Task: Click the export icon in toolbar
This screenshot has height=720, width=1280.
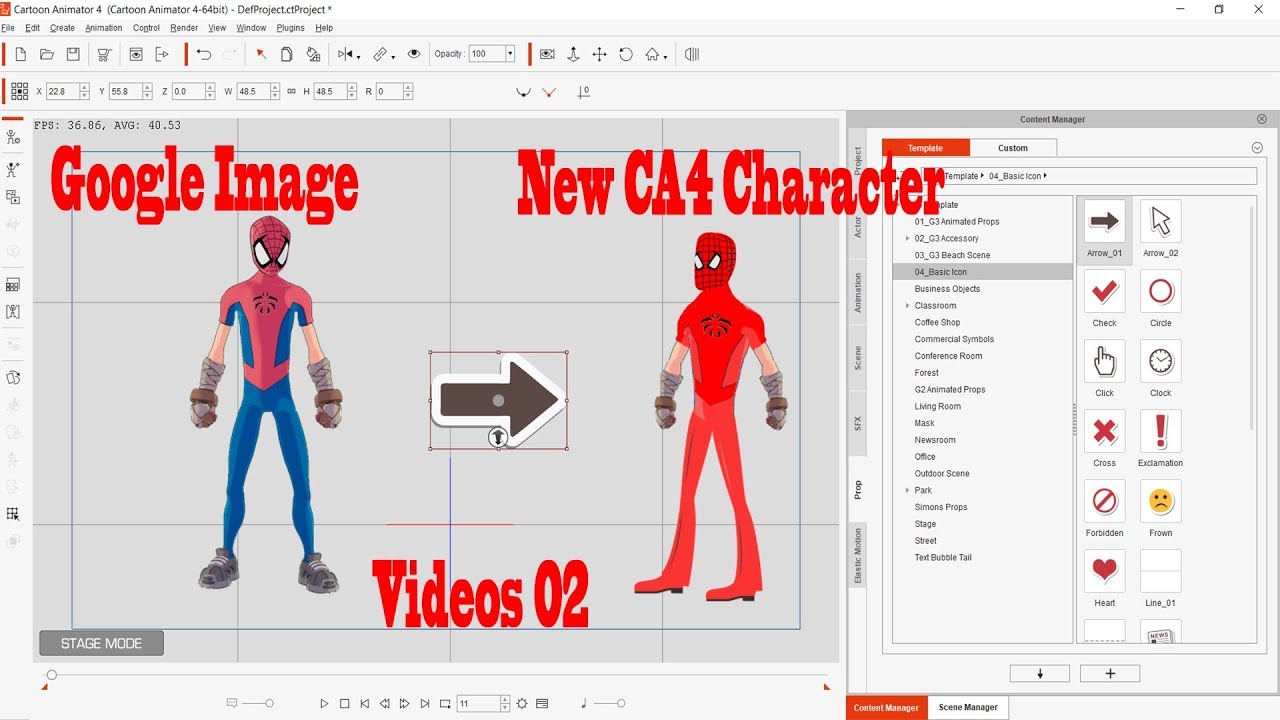Action: 162,54
